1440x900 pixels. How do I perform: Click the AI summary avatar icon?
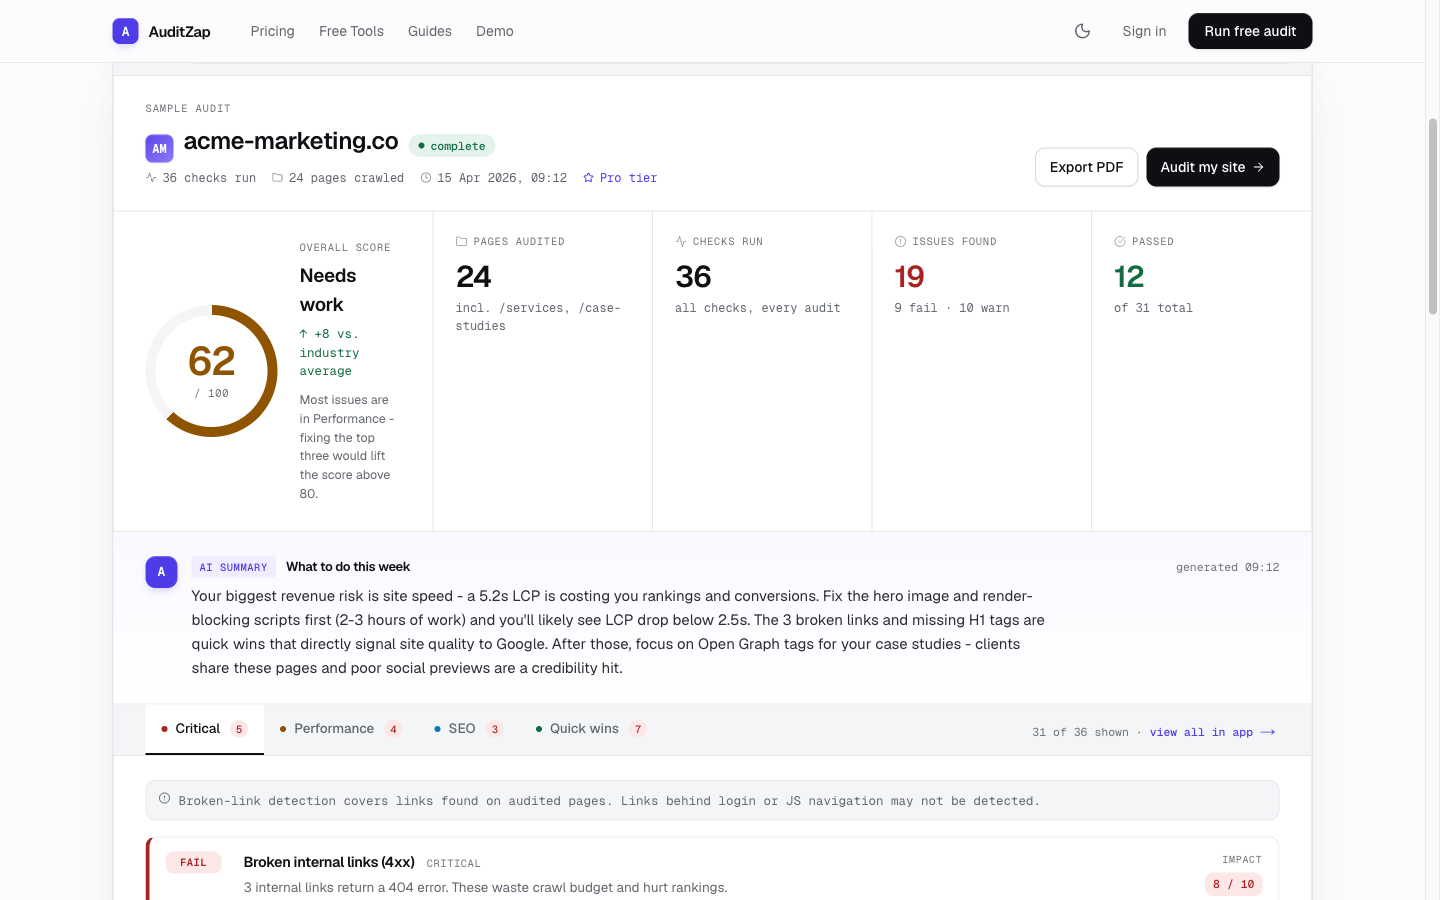pos(161,572)
